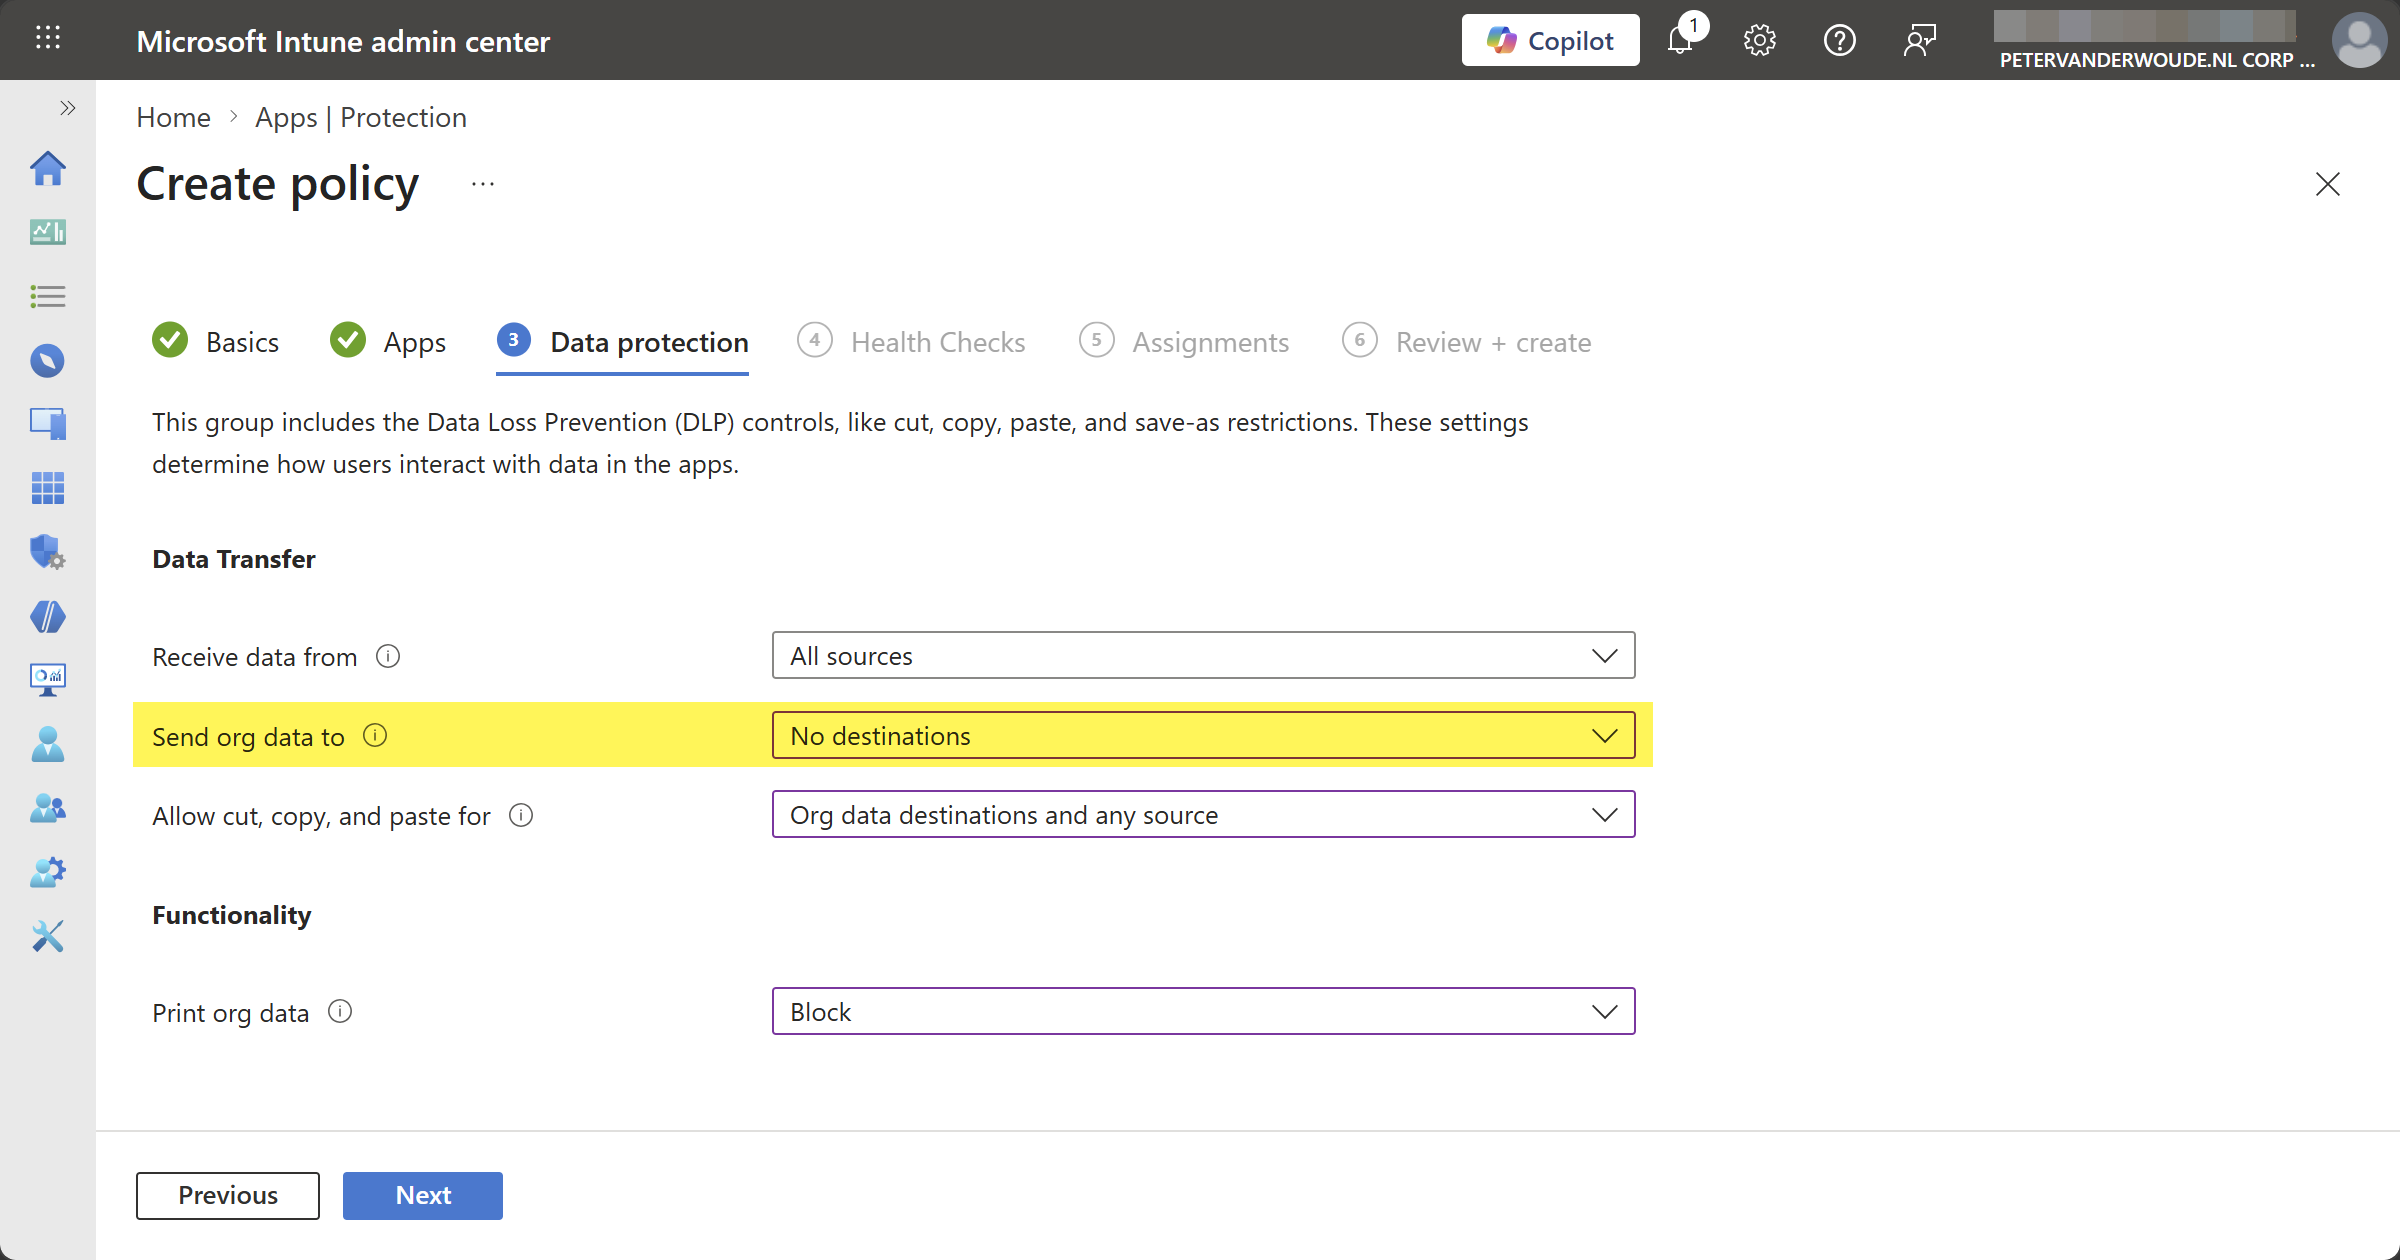The height and width of the screenshot is (1260, 2400).
Task: Open Troubleshooting tools icon in sidebar
Action: (47, 936)
